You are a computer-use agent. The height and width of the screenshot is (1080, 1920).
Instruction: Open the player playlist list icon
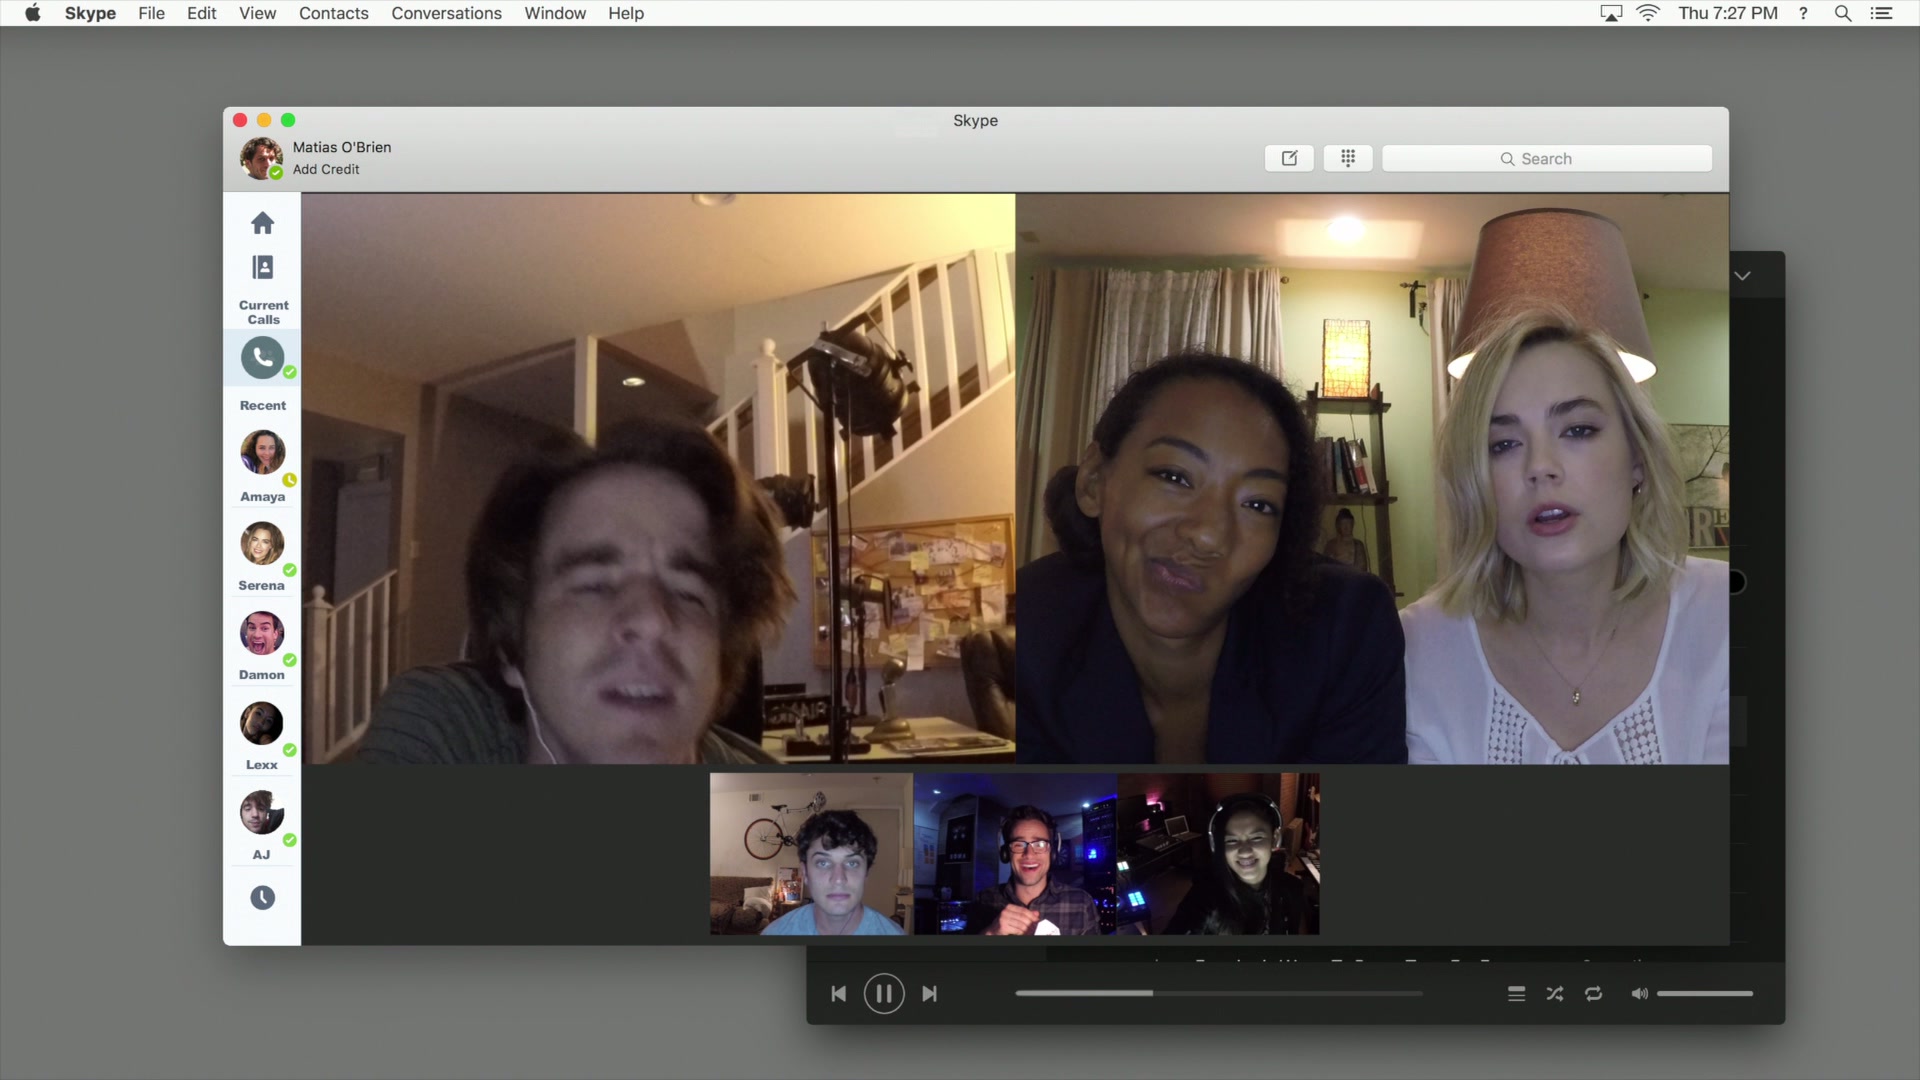[1516, 994]
